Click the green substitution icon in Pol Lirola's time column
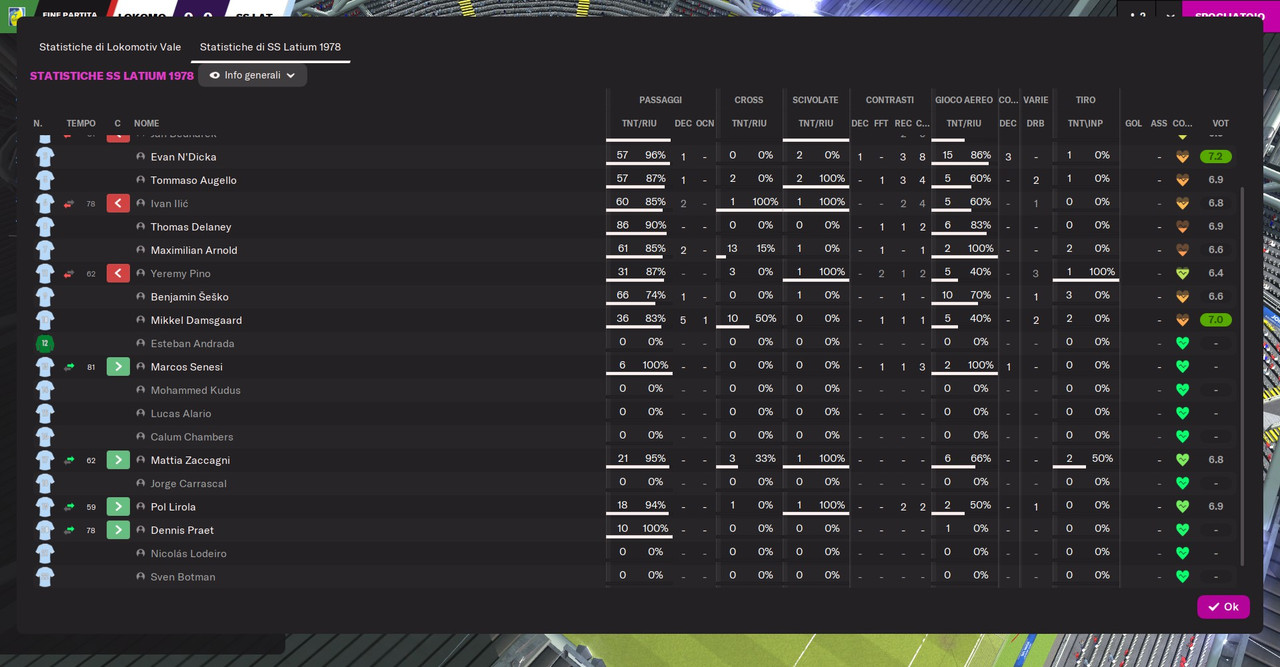 (69, 507)
